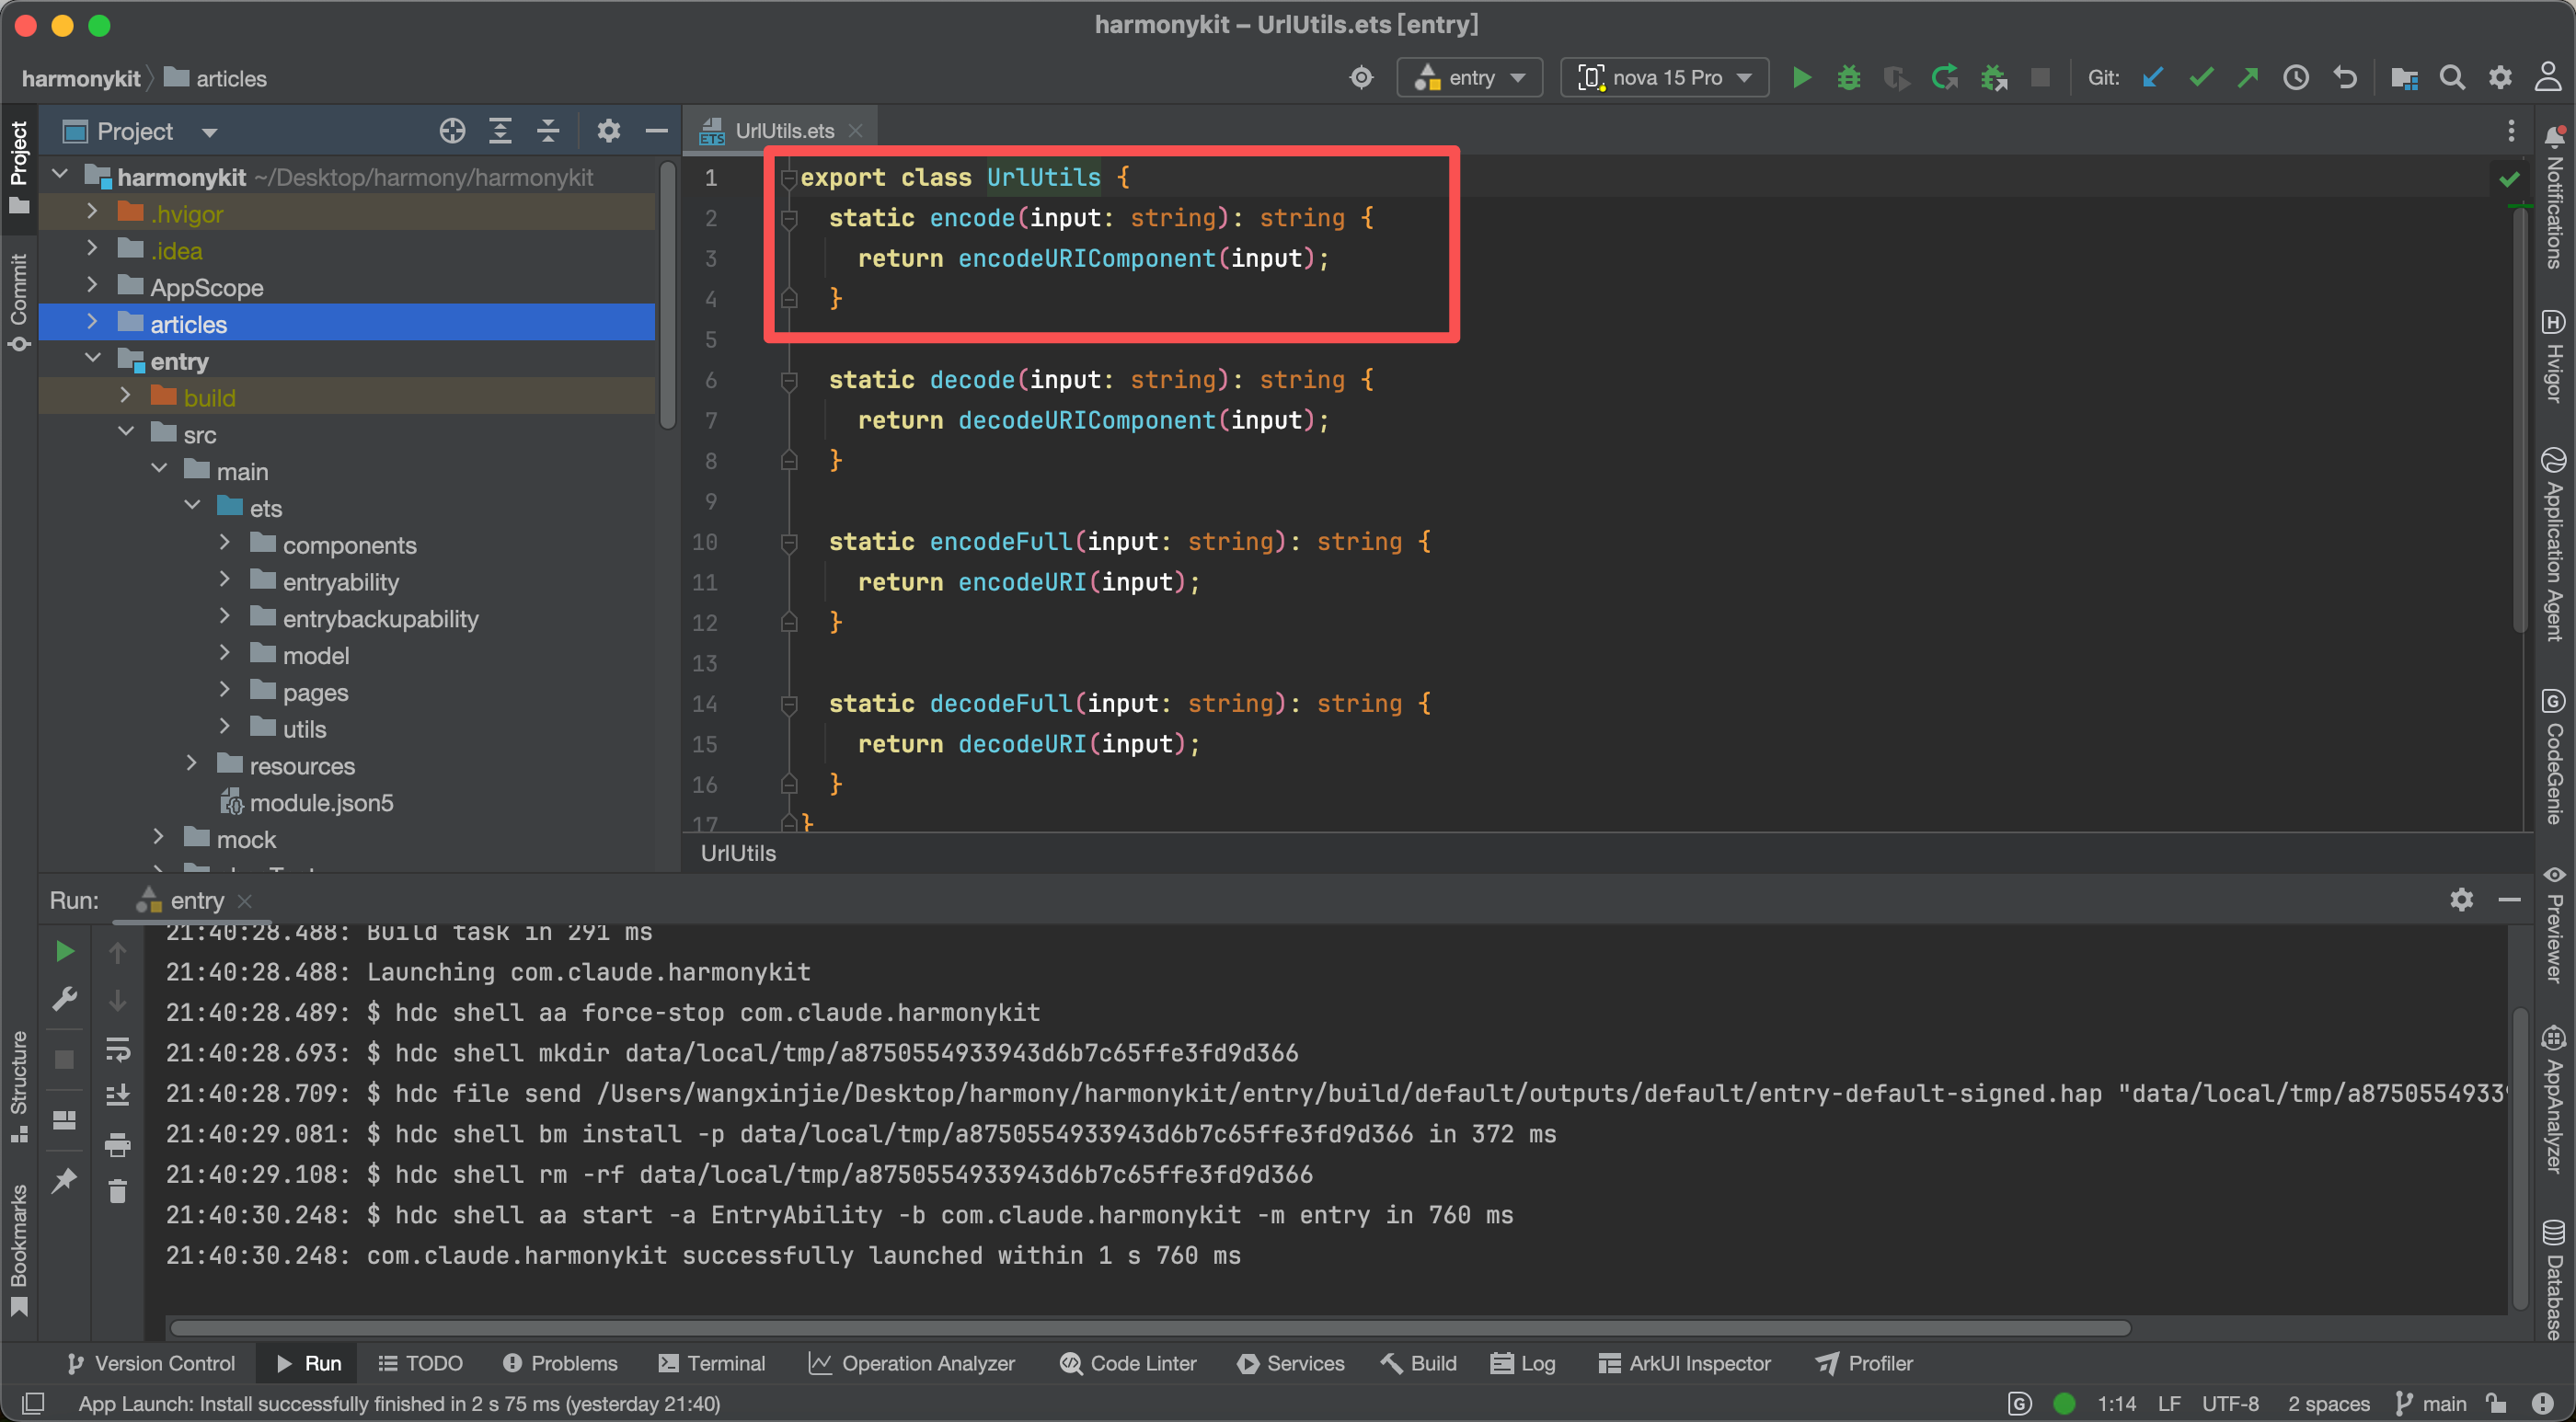Change LF line separator in status bar
The width and height of the screenshot is (2576, 1422).
(2169, 1403)
